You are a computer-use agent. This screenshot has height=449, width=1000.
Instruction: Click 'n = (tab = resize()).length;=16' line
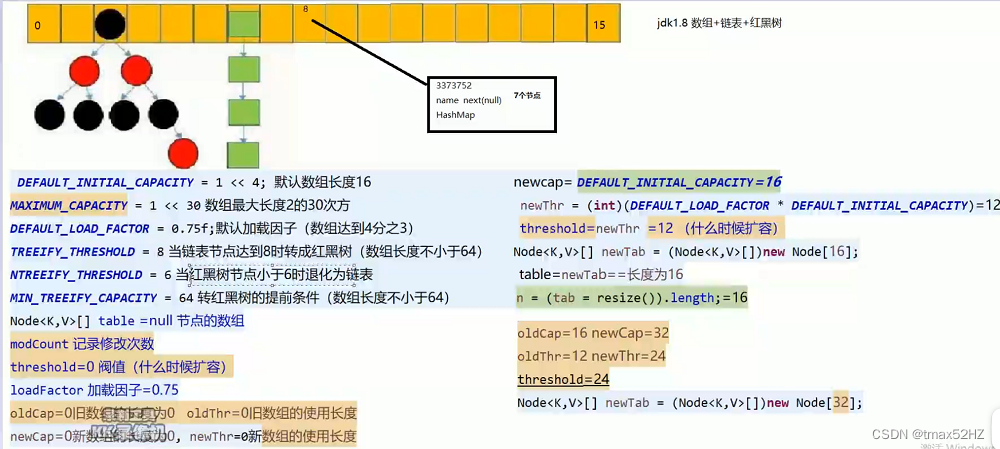632,297
